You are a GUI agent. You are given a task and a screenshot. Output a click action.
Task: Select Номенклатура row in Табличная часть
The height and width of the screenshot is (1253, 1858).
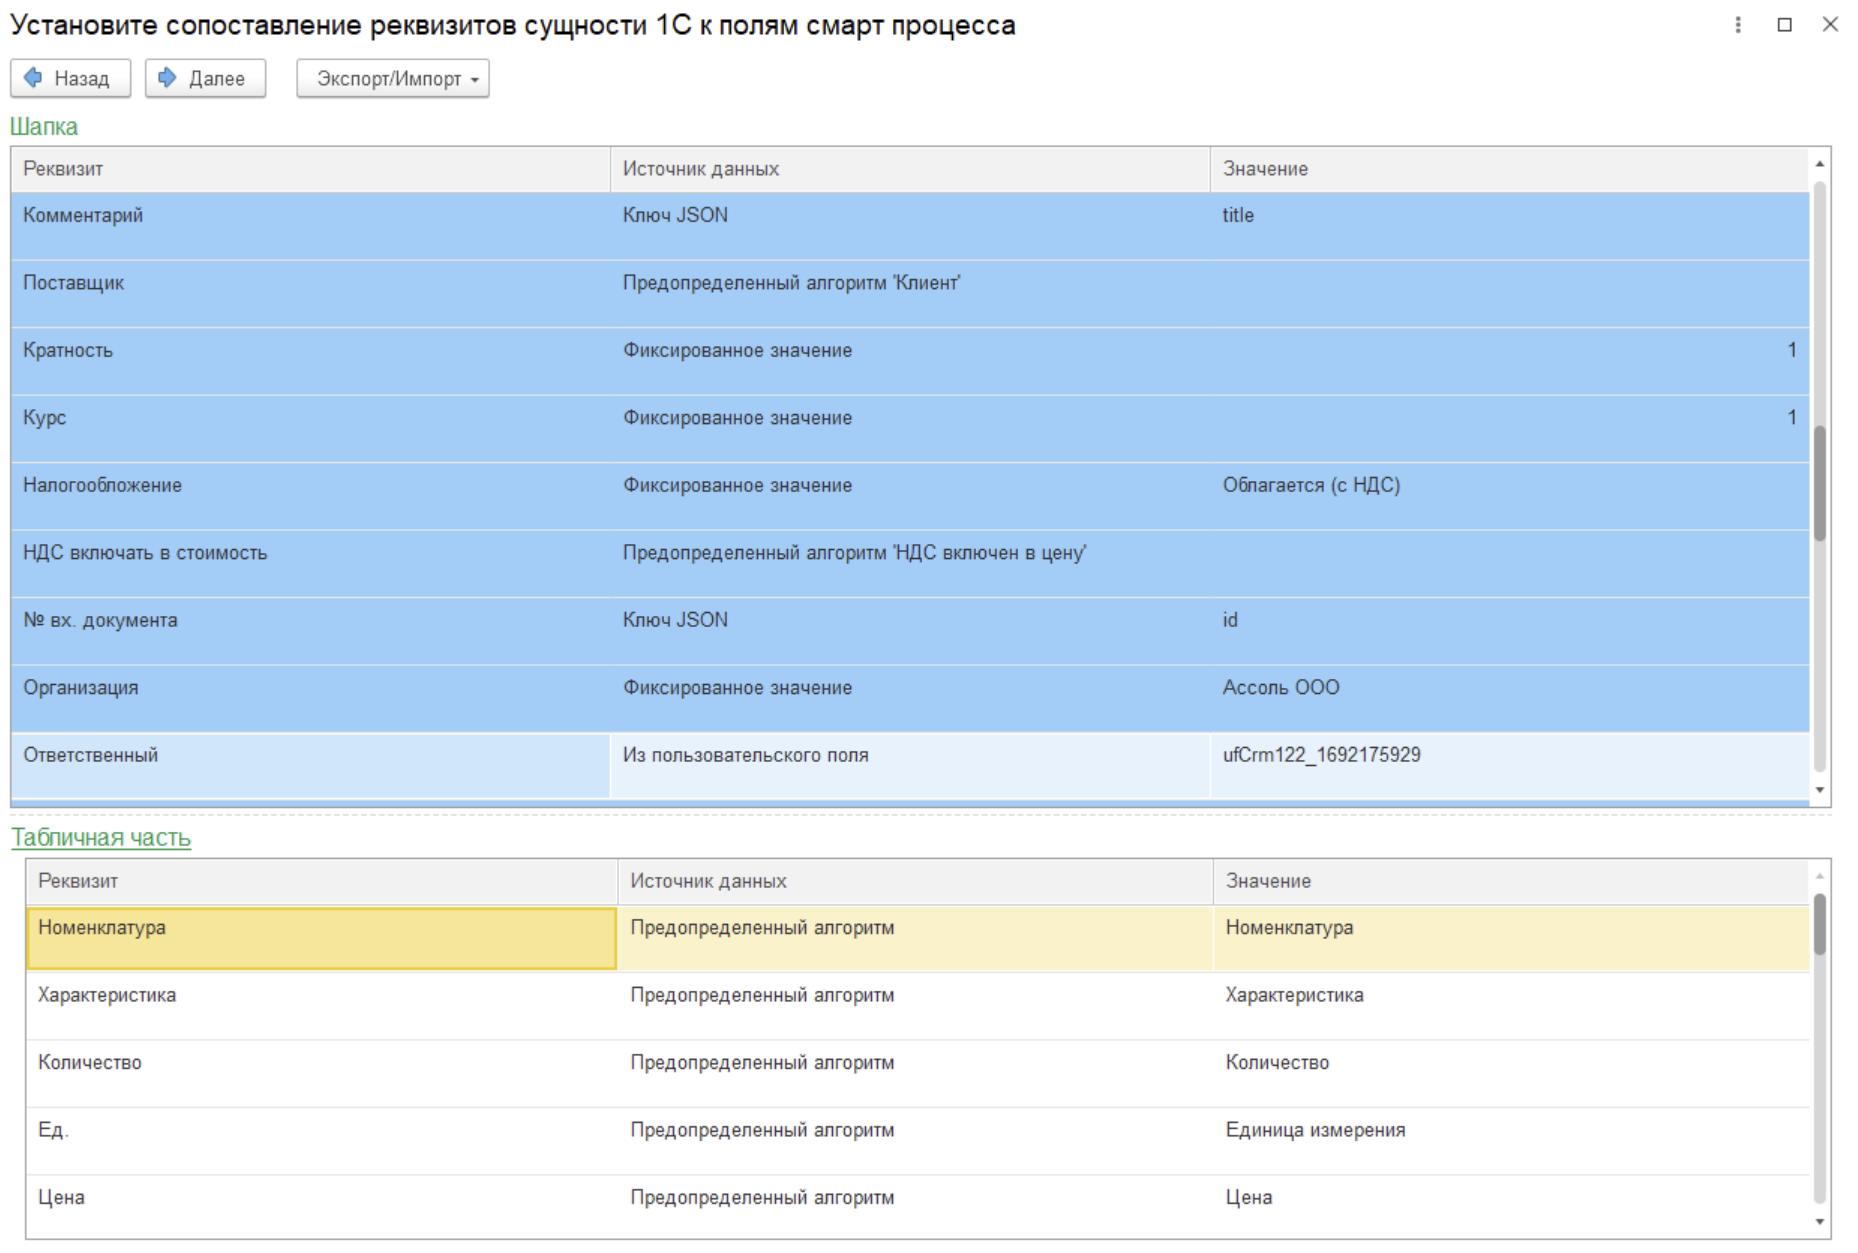click(918, 938)
